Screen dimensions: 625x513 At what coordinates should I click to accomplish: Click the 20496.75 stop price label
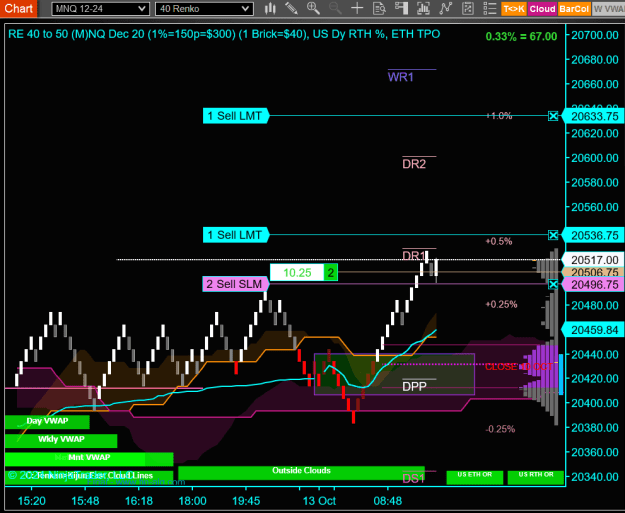594,285
